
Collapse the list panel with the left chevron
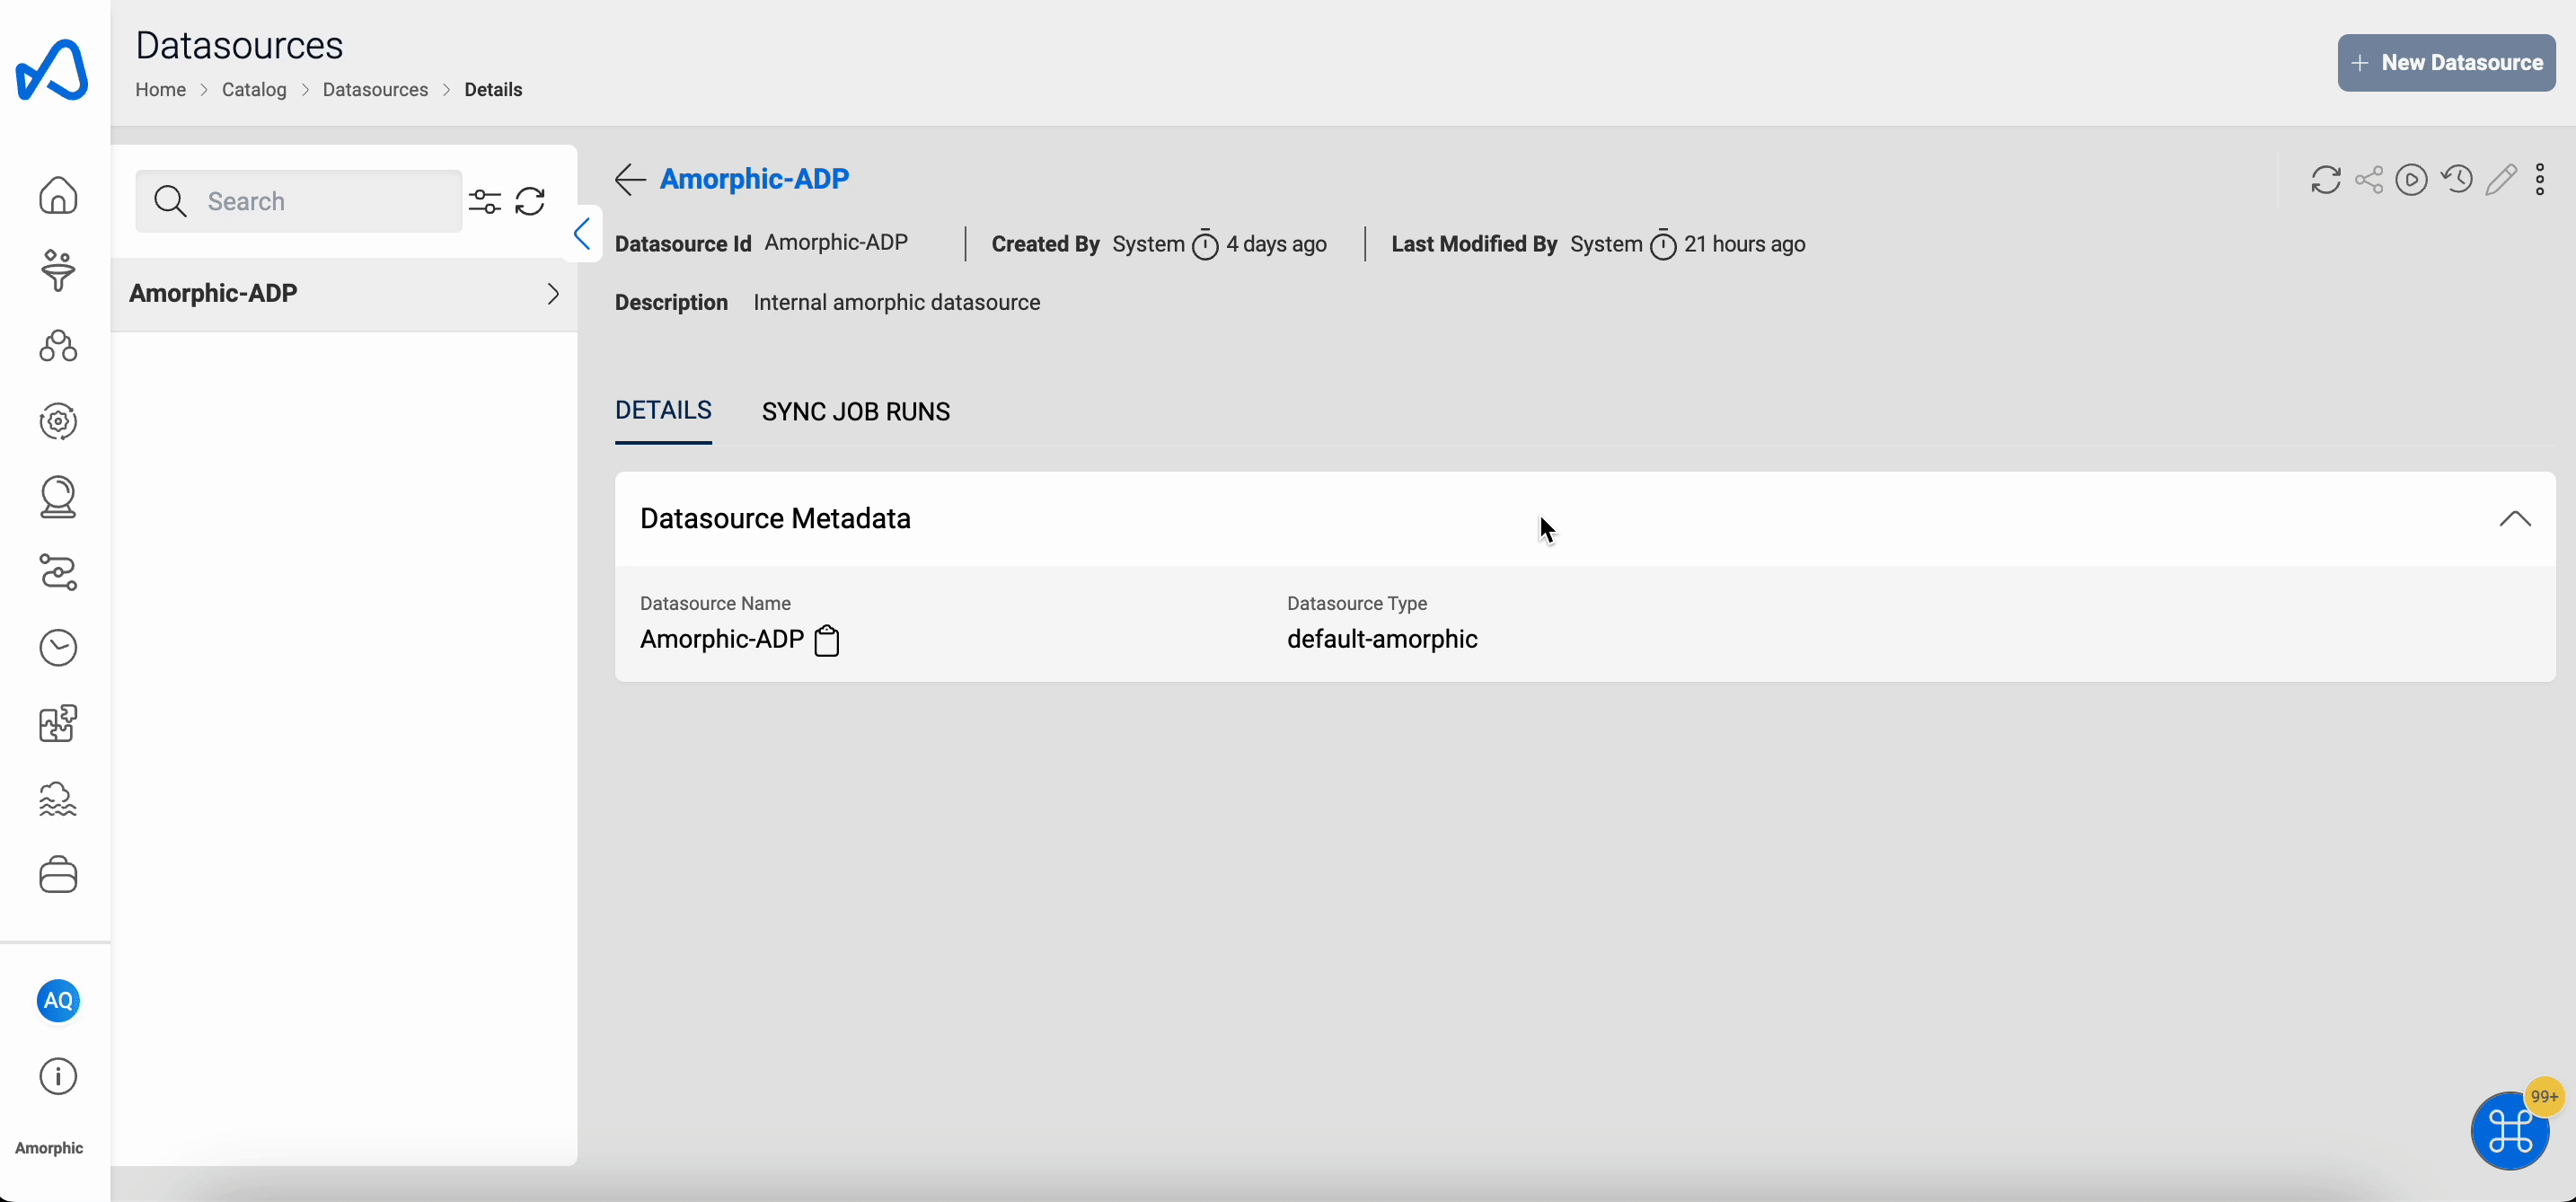click(583, 234)
